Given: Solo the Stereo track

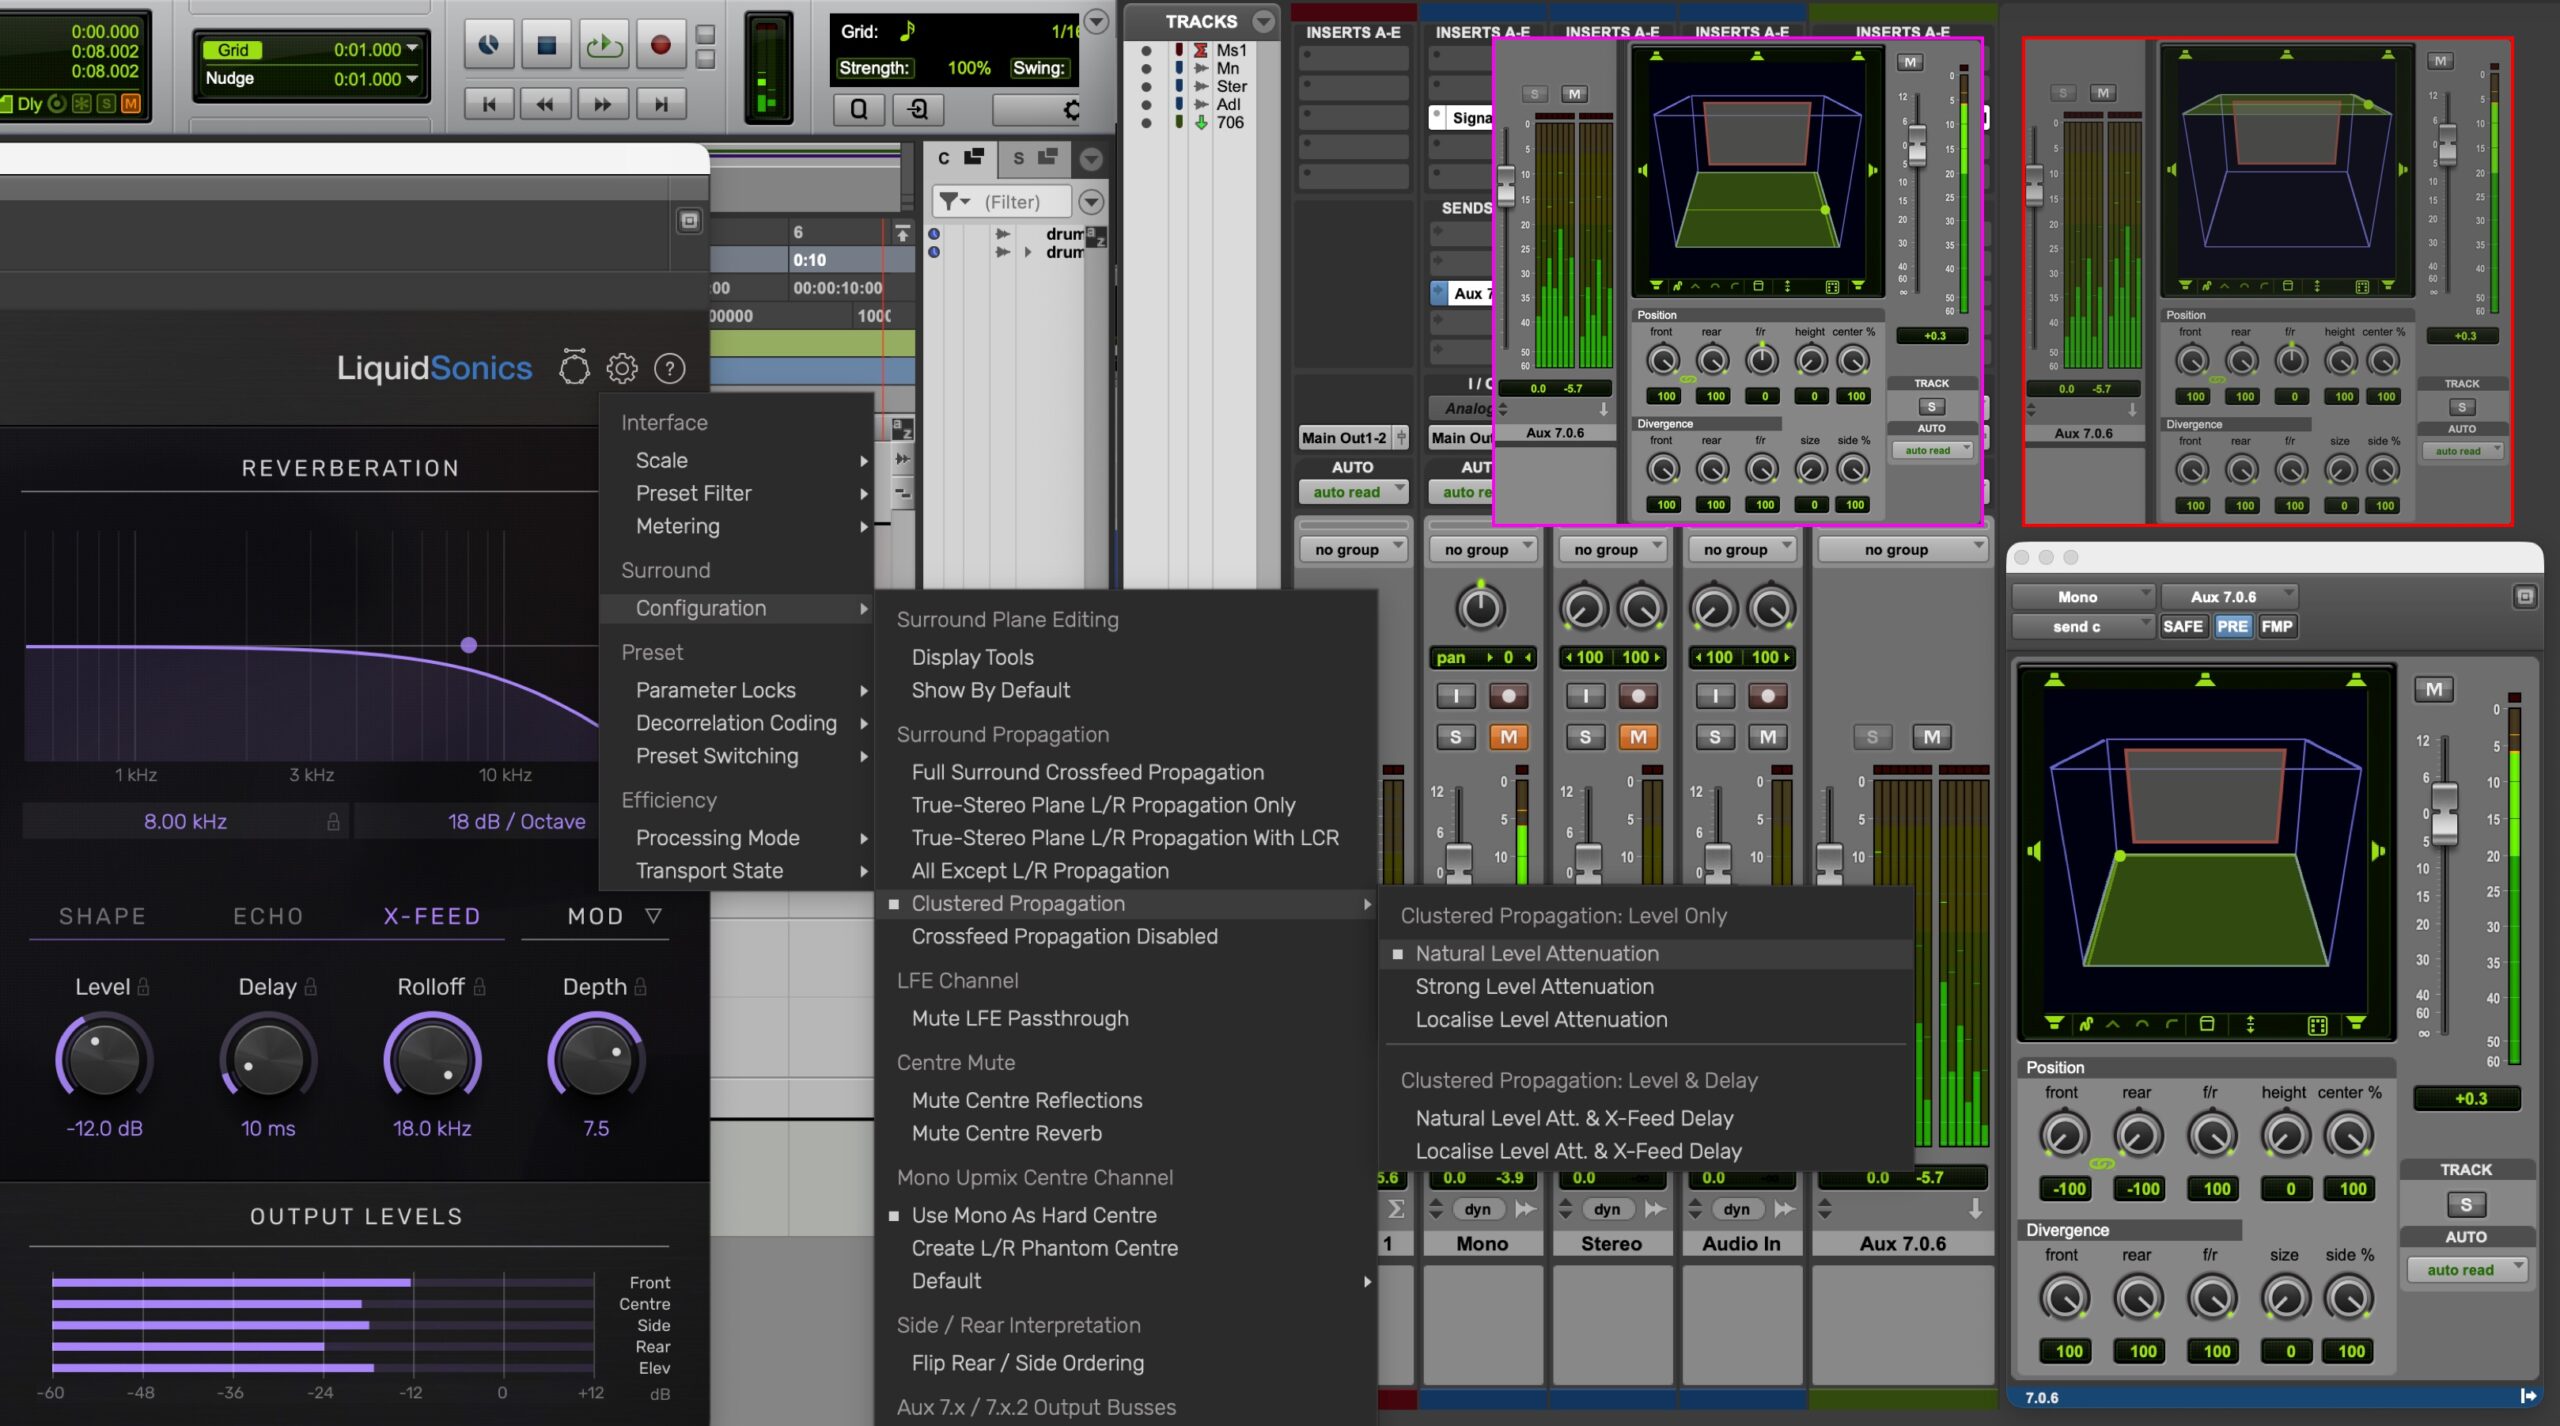Looking at the screenshot, I should (x=1585, y=737).
